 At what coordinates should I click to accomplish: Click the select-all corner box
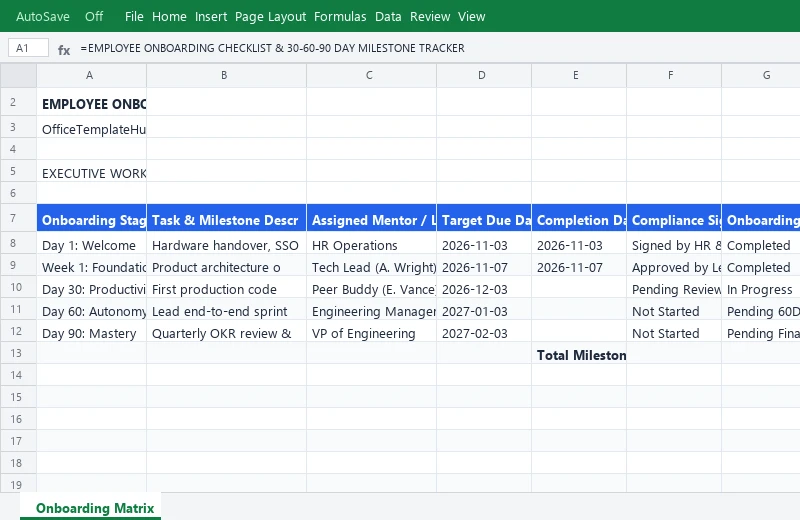click(x=18, y=76)
